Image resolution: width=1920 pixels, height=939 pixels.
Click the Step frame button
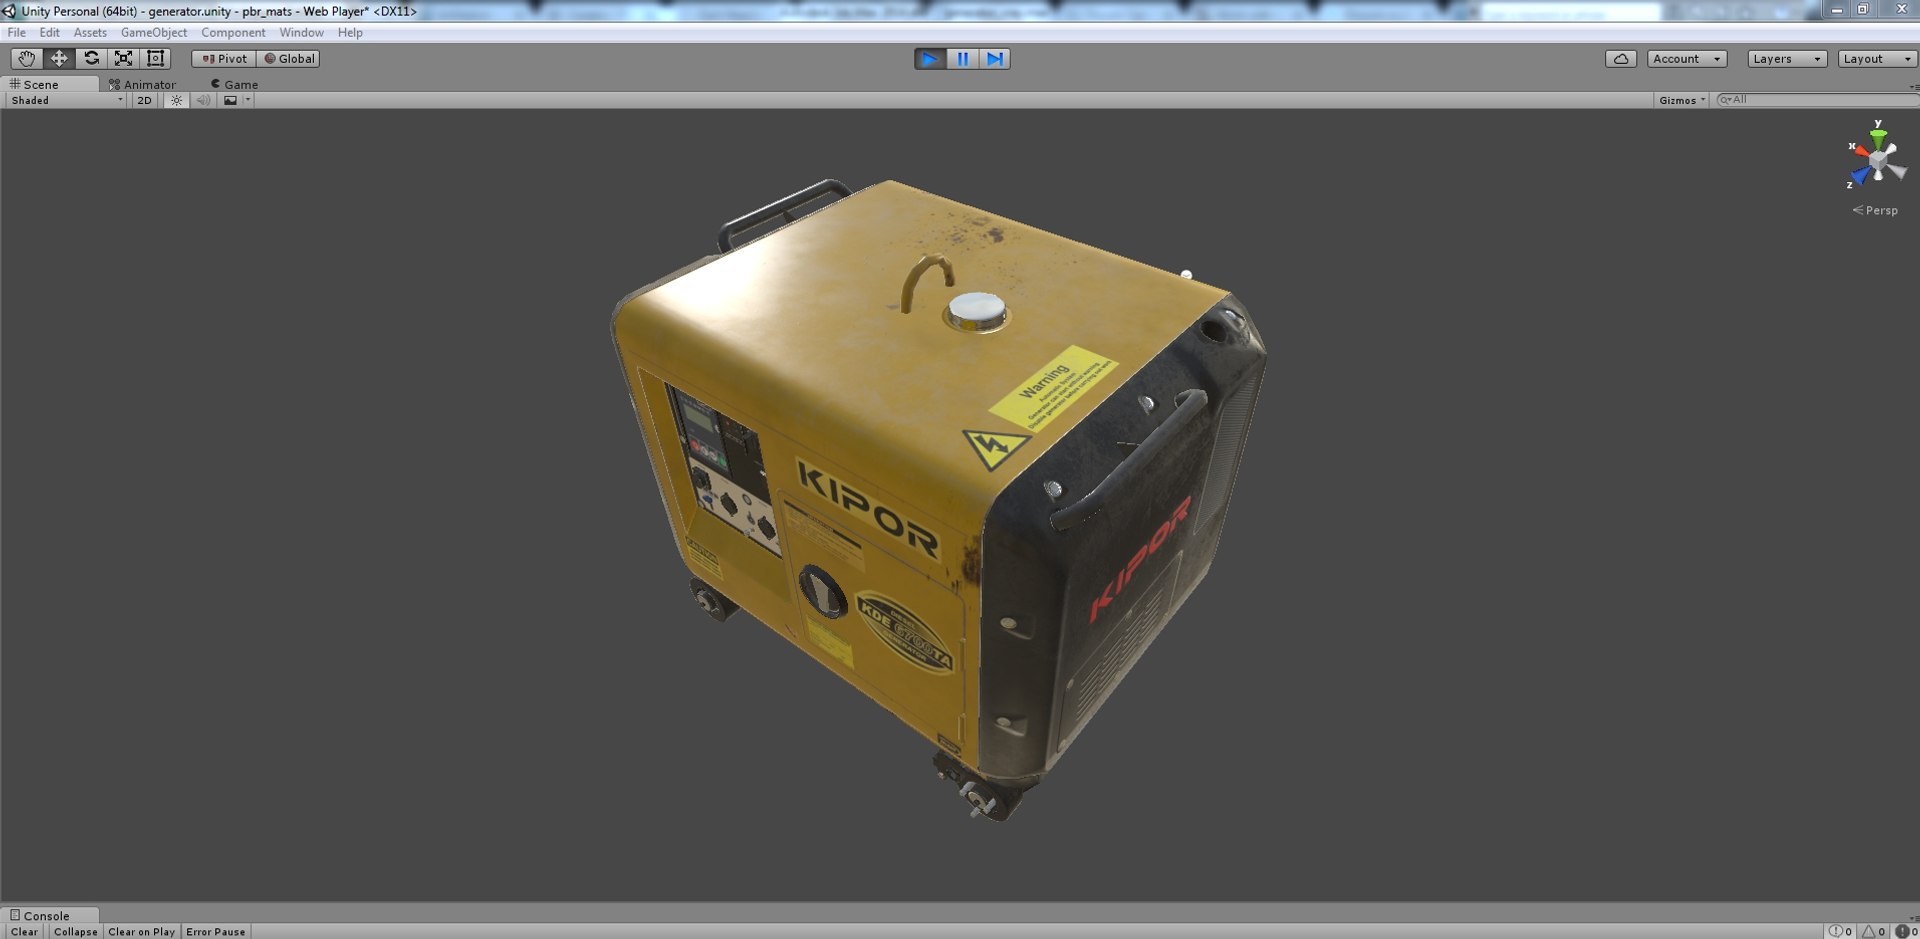click(994, 59)
